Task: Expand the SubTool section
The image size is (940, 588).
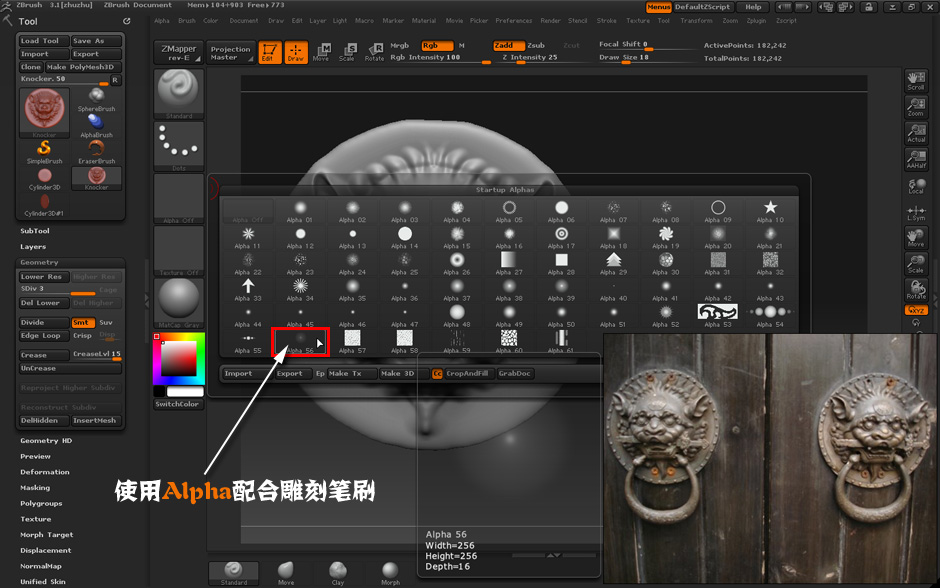Action: coord(35,231)
